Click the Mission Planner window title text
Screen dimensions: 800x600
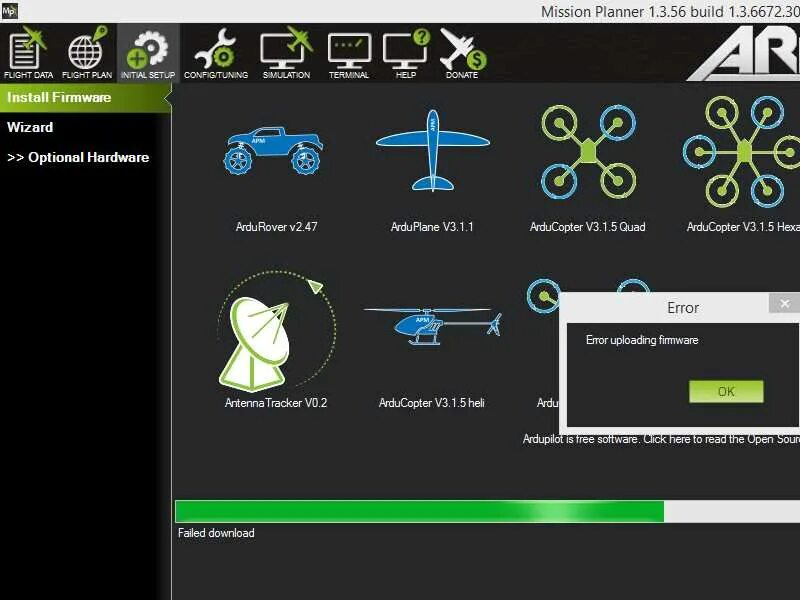670,11
